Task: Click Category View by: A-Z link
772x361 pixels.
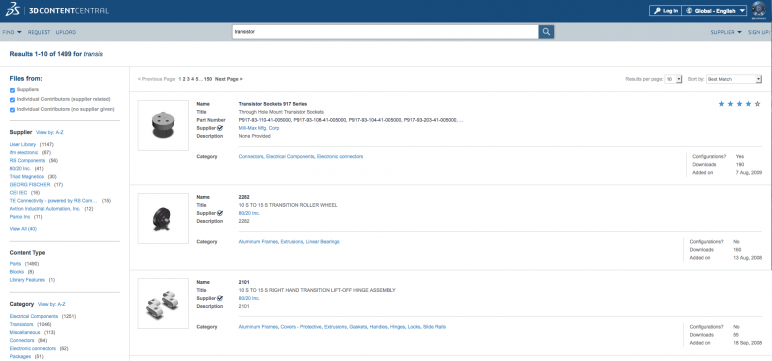Action: point(52,304)
